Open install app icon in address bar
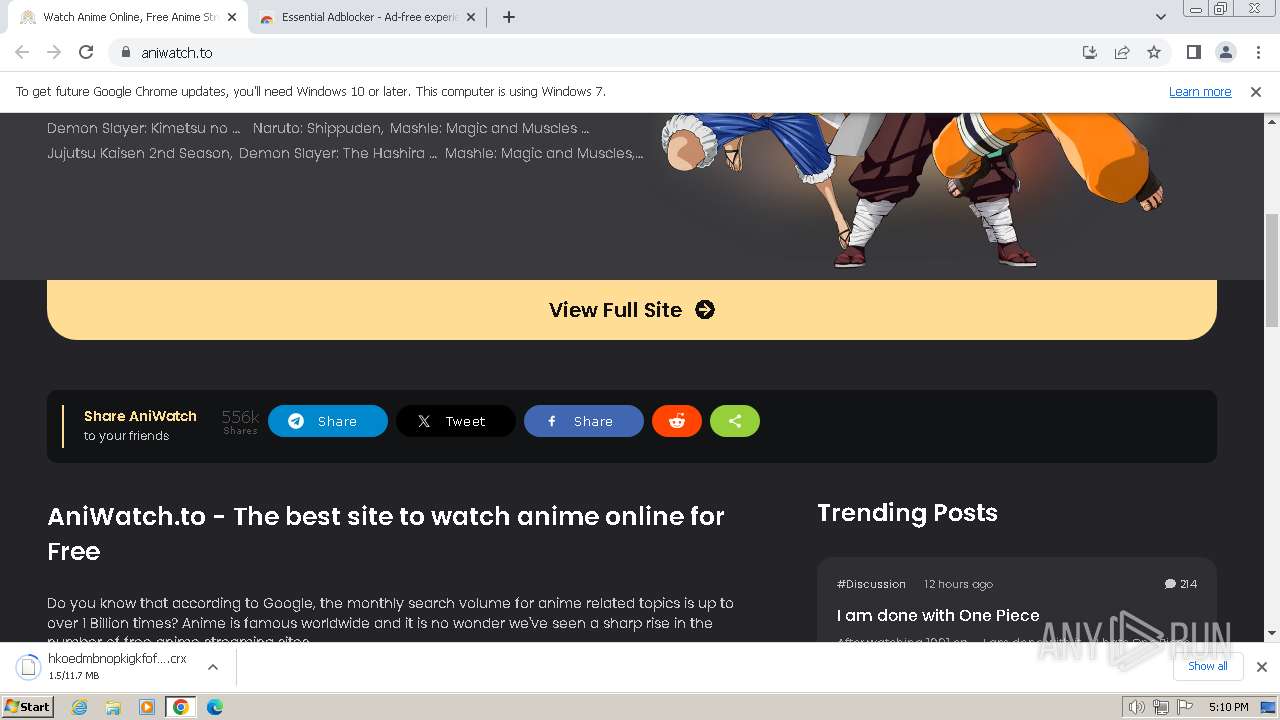The height and width of the screenshot is (720, 1280). coord(1090,52)
